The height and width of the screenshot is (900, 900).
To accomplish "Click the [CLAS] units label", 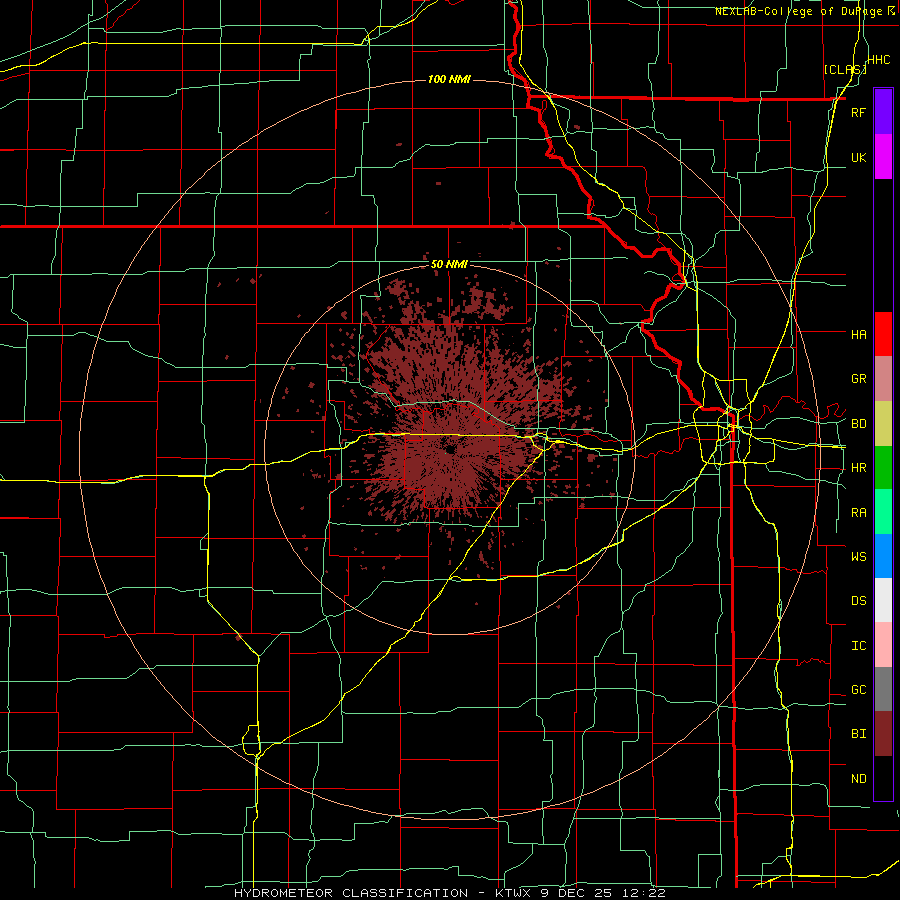I will [x=845, y=70].
